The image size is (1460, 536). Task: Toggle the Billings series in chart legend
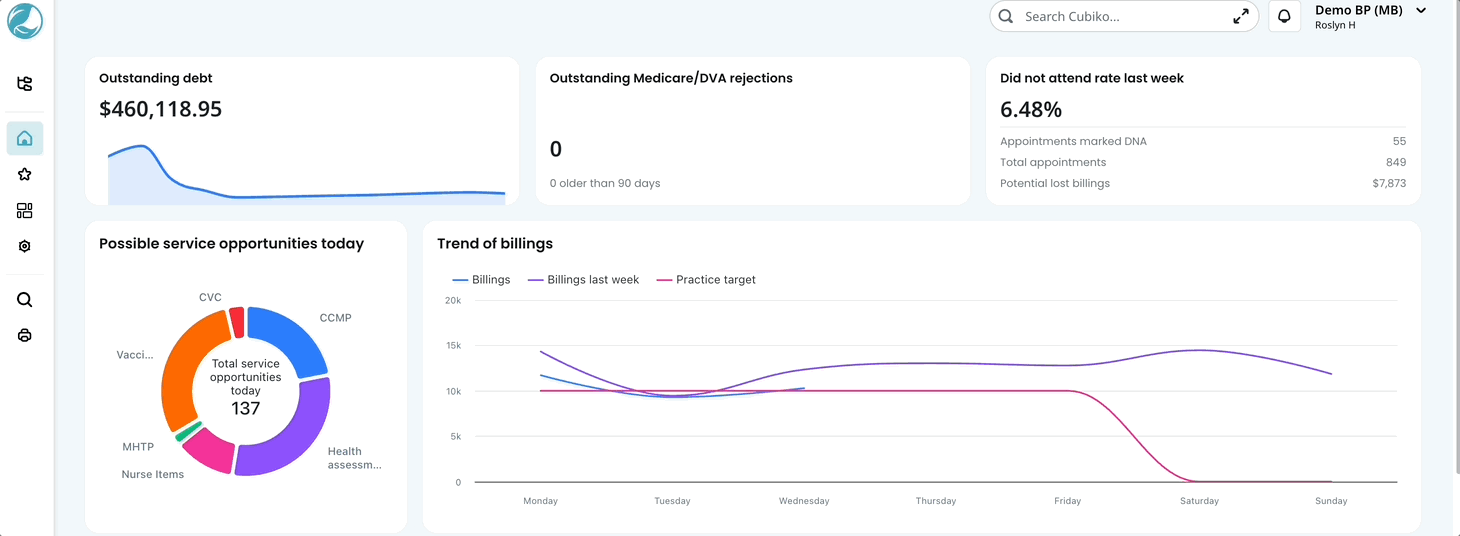coord(482,280)
